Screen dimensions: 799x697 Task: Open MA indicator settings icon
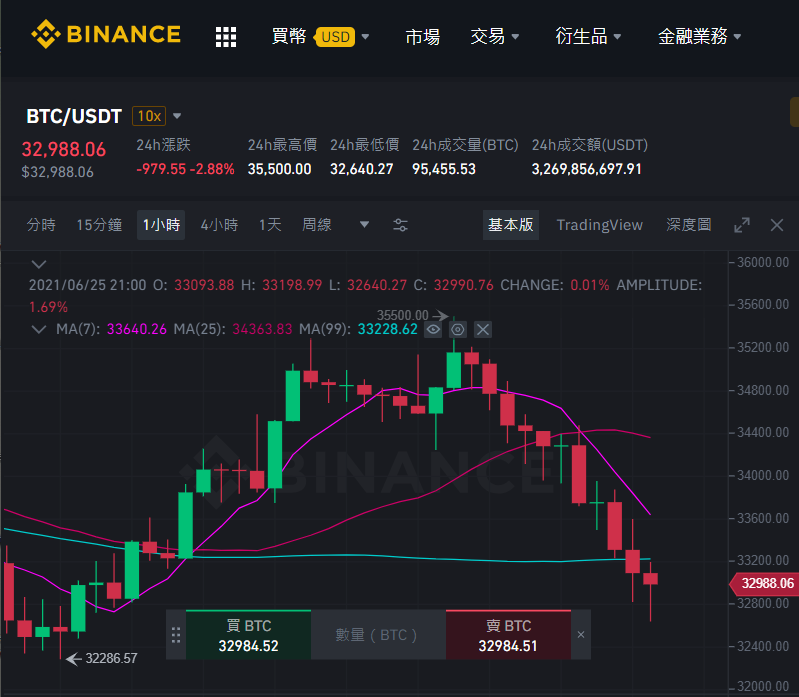(458, 330)
